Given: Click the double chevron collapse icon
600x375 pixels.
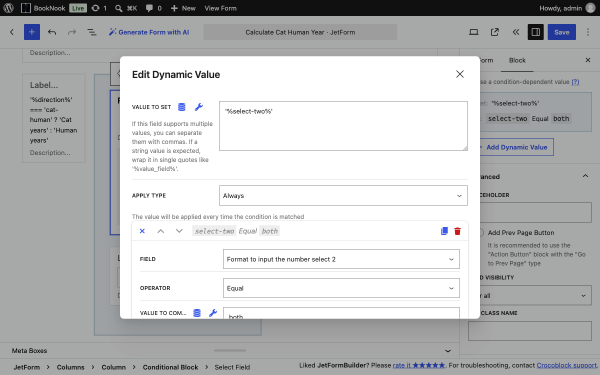Looking at the screenshot, I should (515, 32).
